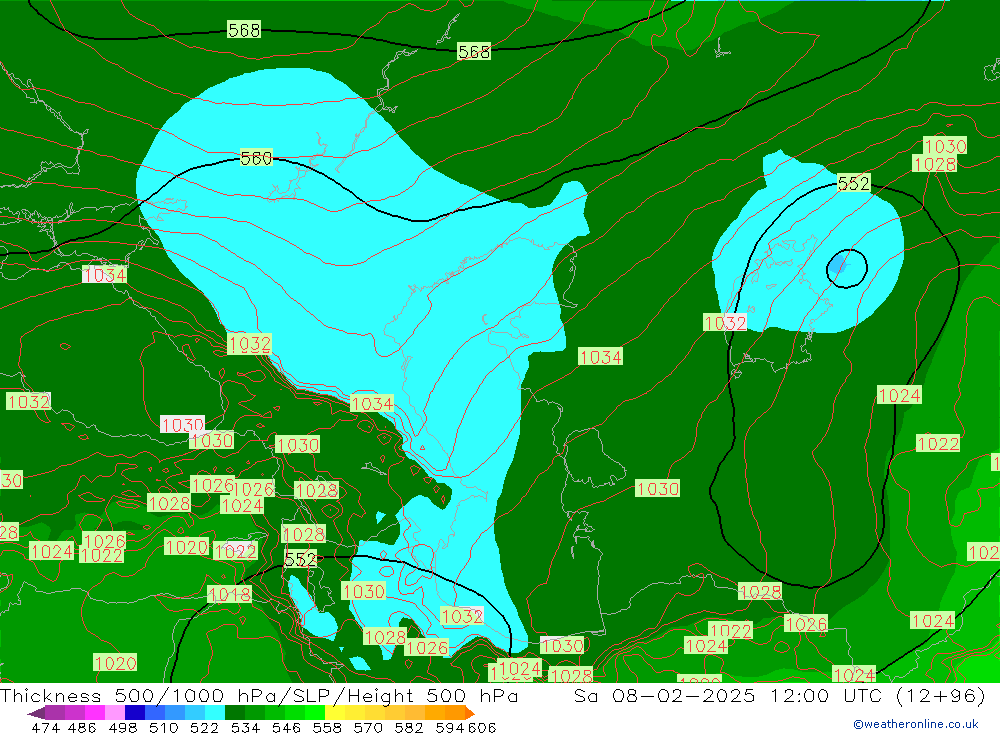The height and width of the screenshot is (733, 1000).
Task: Click the 570 legend value
Action: tap(368, 727)
